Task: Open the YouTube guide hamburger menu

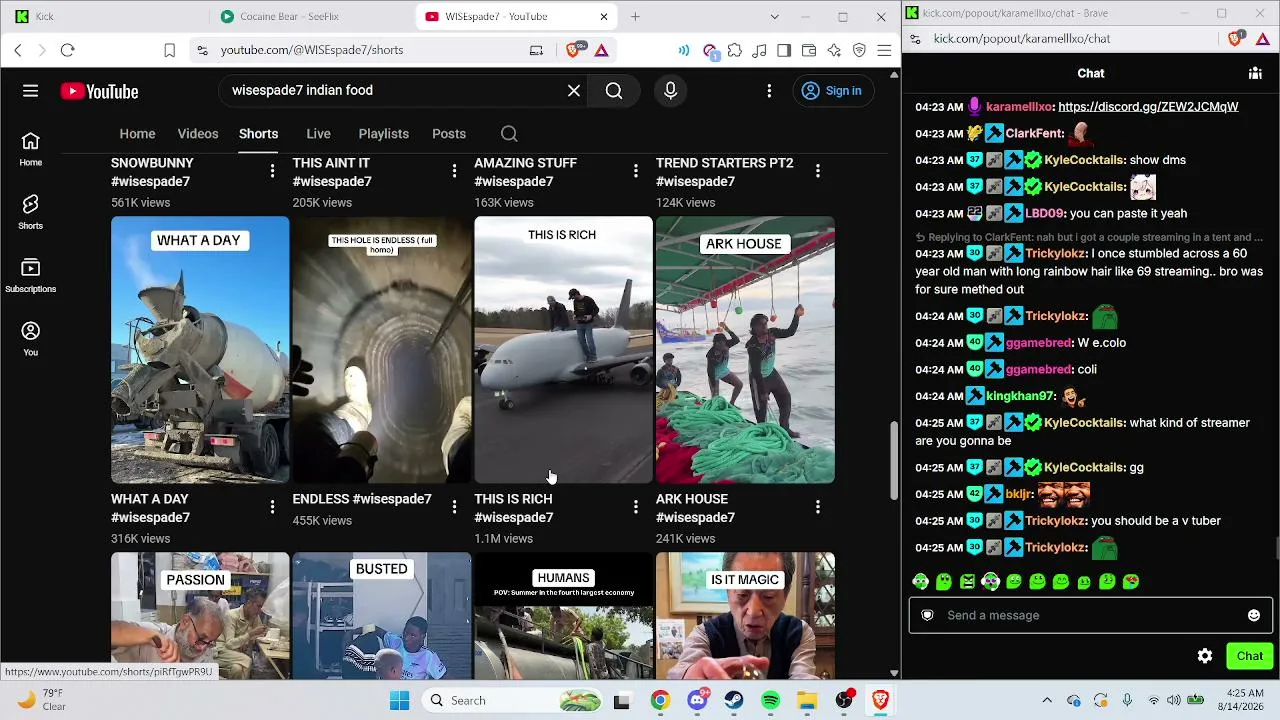Action: click(x=30, y=91)
